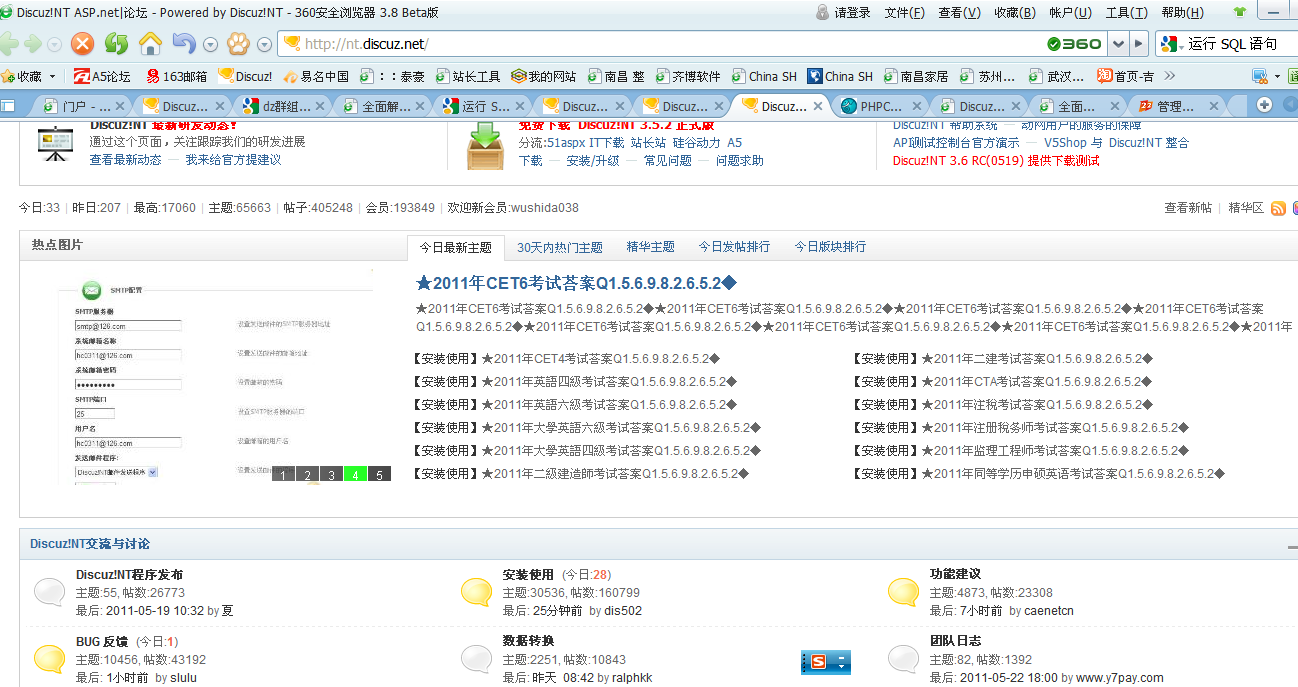Open the ★2011年CET6考试荅案 headline link
Screen dimensions: 1298x687
click(x=576, y=284)
